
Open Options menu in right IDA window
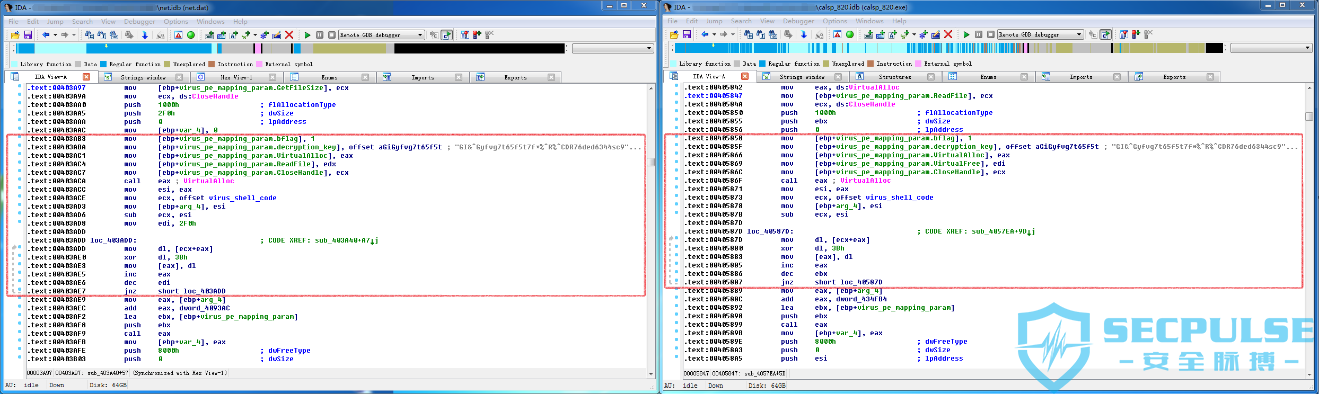pos(835,21)
